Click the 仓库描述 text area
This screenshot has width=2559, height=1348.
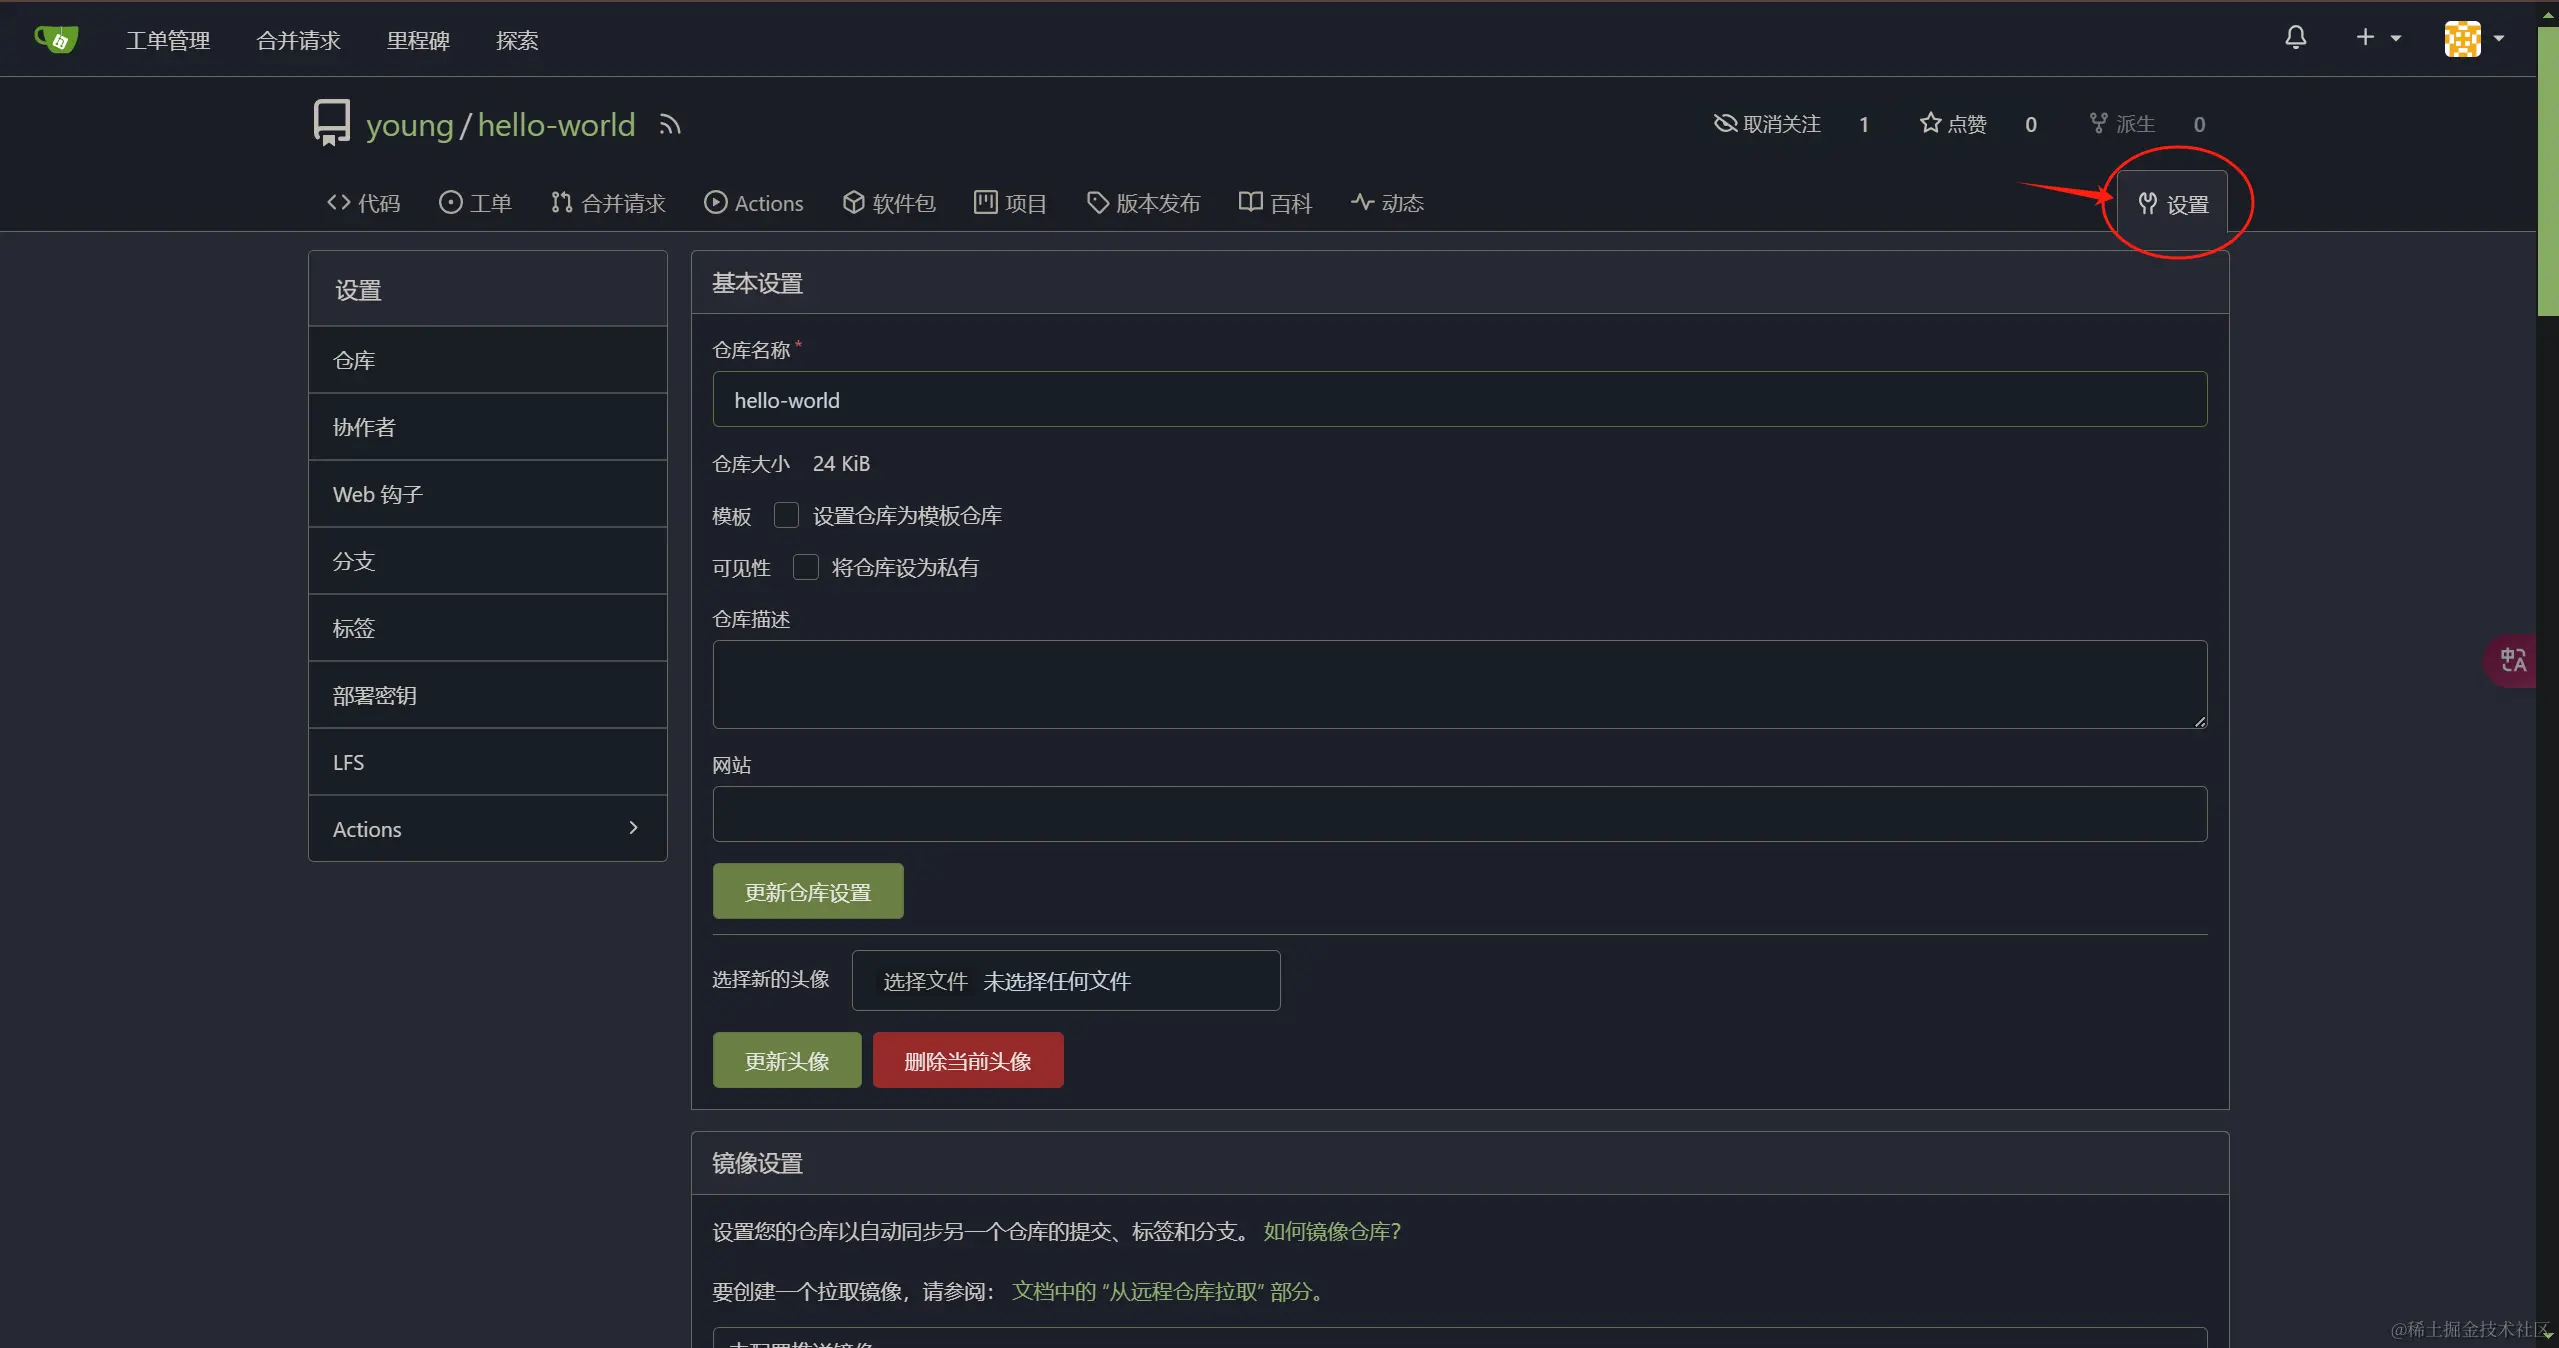(x=1458, y=684)
